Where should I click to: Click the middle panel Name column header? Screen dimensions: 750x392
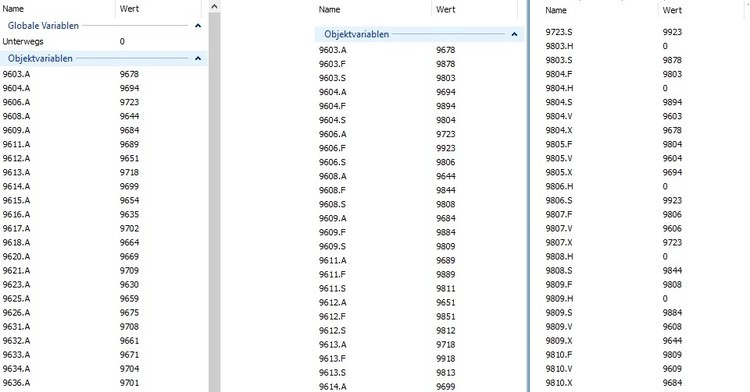[x=373, y=10]
